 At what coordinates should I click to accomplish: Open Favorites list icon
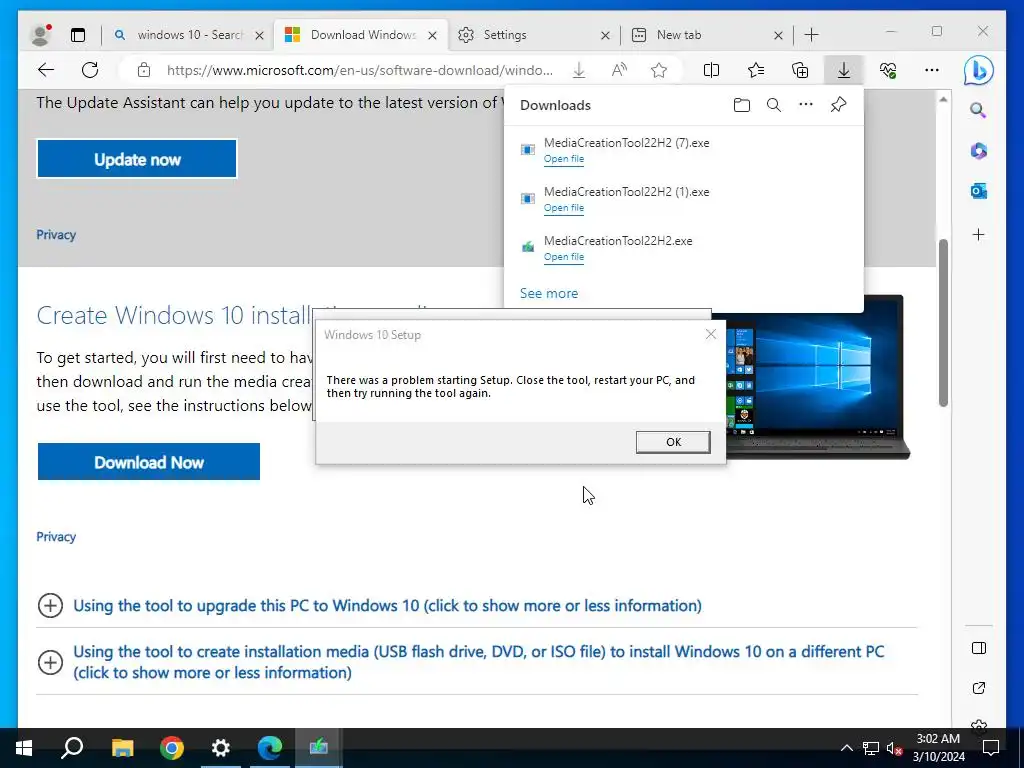(x=756, y=70)
